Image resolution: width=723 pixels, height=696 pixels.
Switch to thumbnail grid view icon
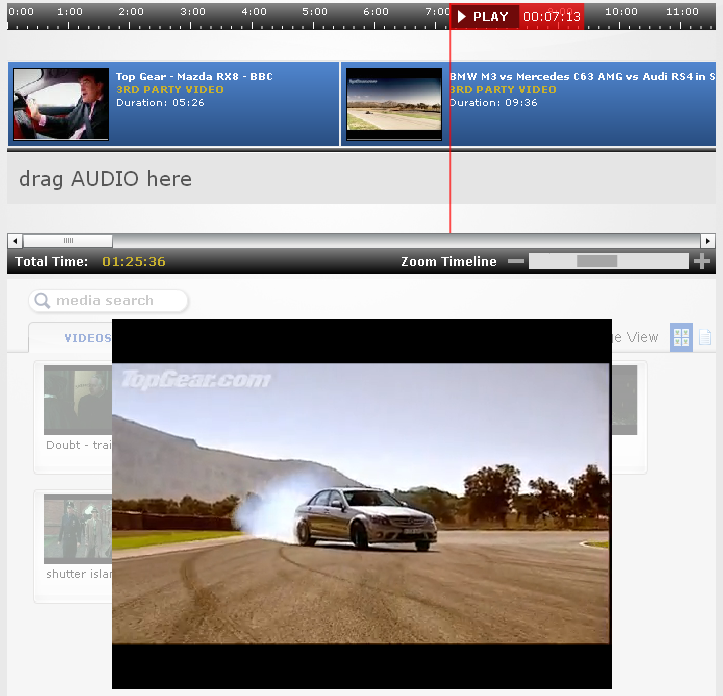click(681, 338)
